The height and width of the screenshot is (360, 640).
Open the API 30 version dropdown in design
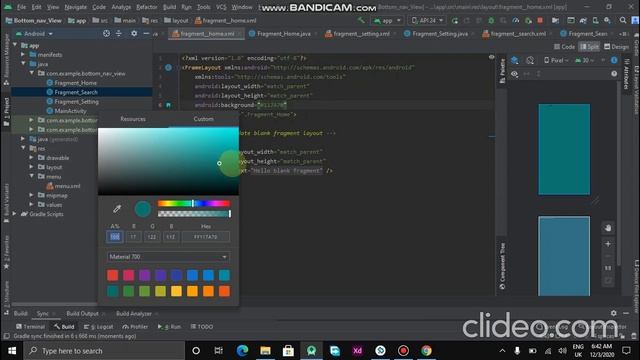pyautogui.click(x=584, y=60)
